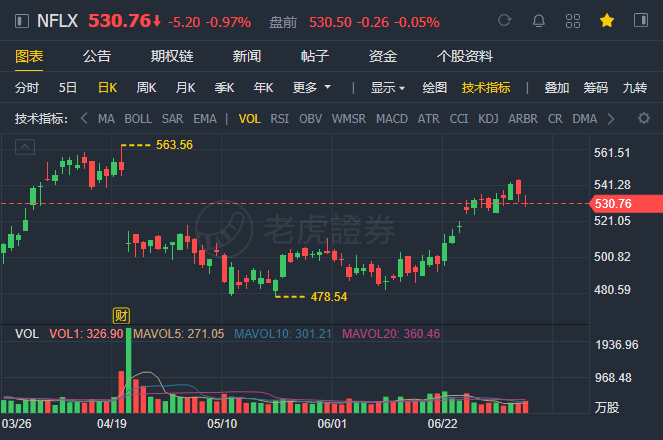Toggle the VOL indicator
The image size is (663, 440).
pos(249,119)
